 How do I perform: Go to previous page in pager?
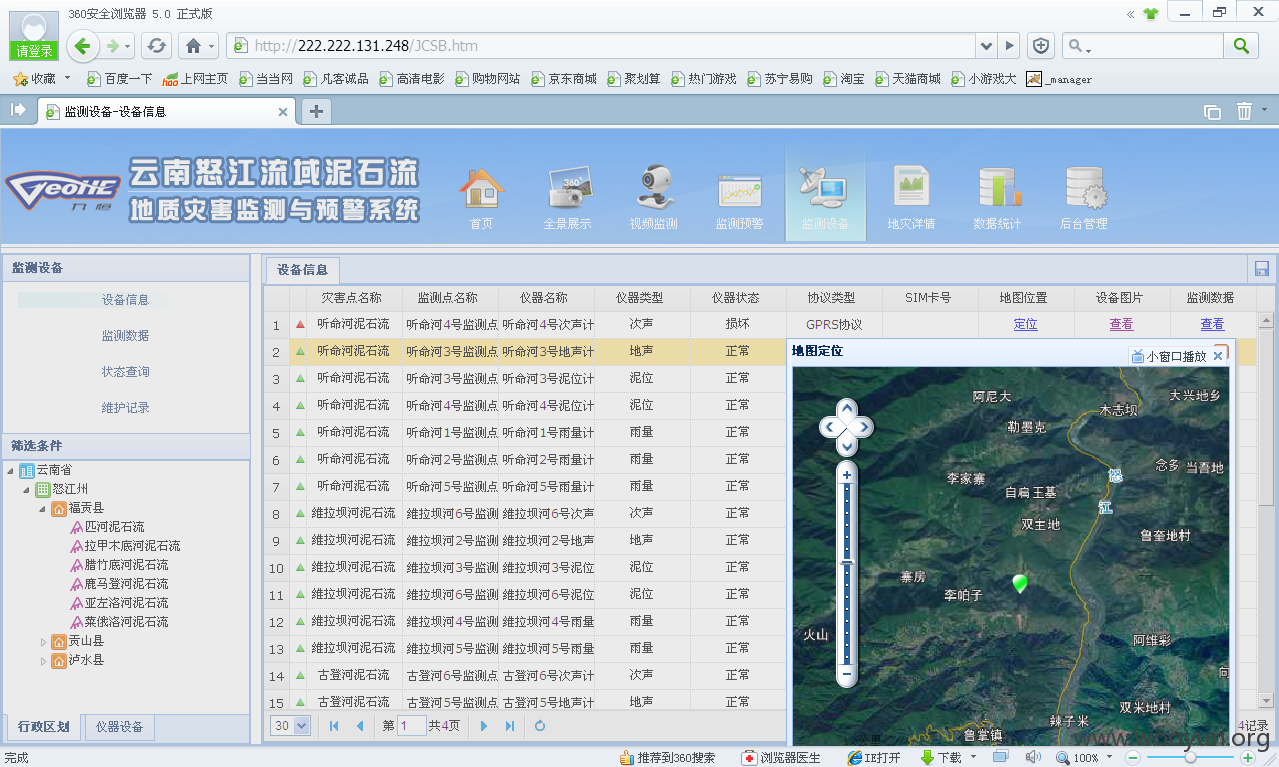coord(360,726)
